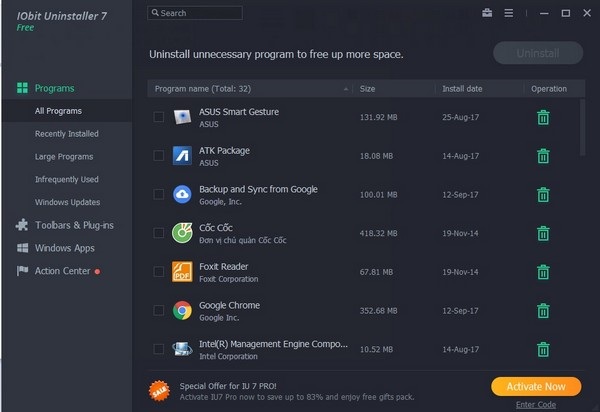Viewport: 600px width, 412px height.
Task: Click the Action Center flag icon
Action: (x=22, y=271)
